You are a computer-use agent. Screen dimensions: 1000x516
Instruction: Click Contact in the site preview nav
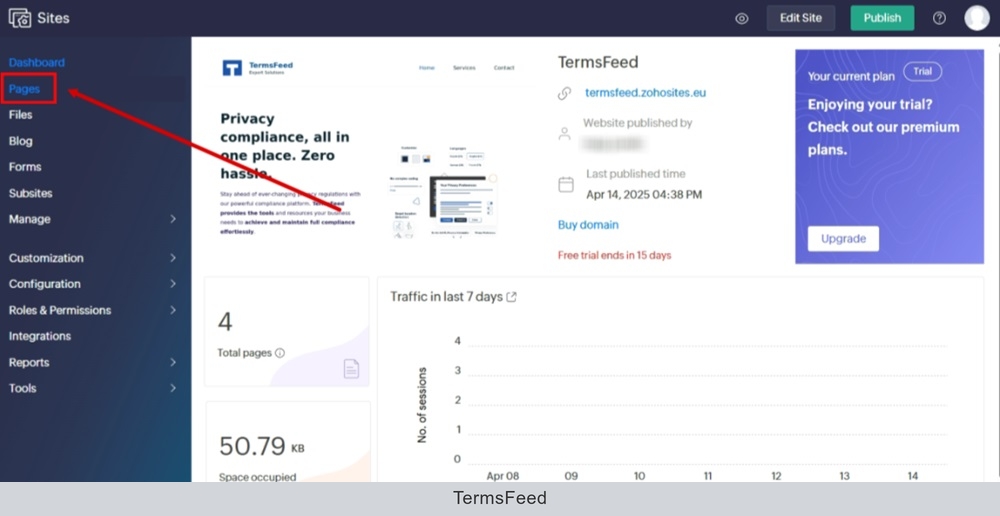(504, 68)
